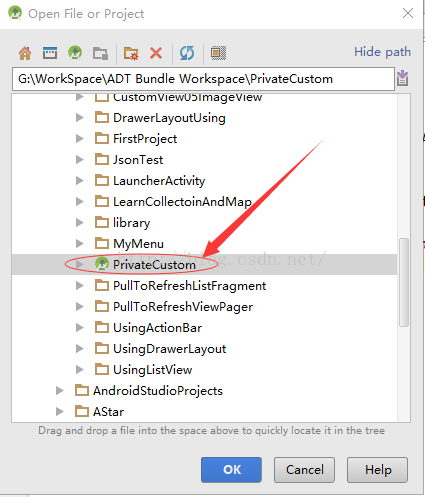Go to Home directory icon
Viewport: 425px width, 497px height.
(25, 53)
